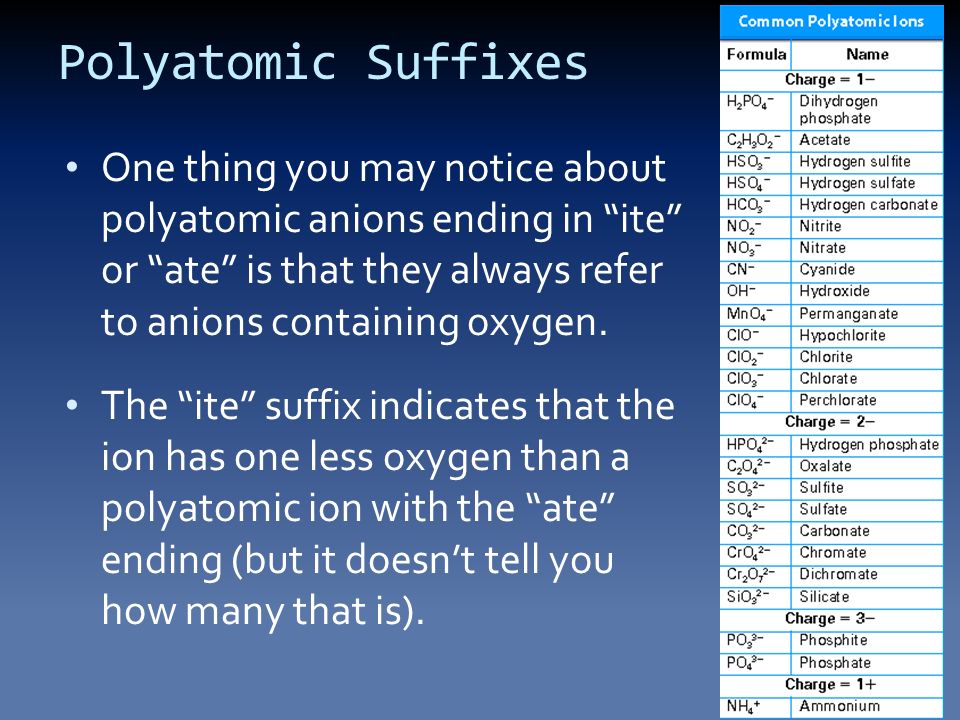960x720 pixels.
Task: Select the "Charge = 1−" section row
Action: click(x=831, y=80)
